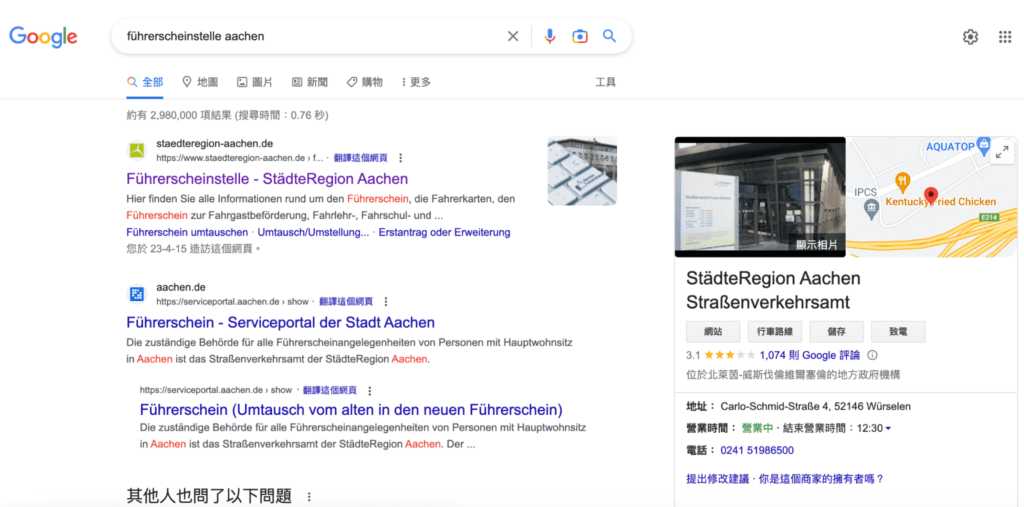Click the 儲存 save button
The width and height of the screenshot is (1024, 507).
click(x=837, y=332)
